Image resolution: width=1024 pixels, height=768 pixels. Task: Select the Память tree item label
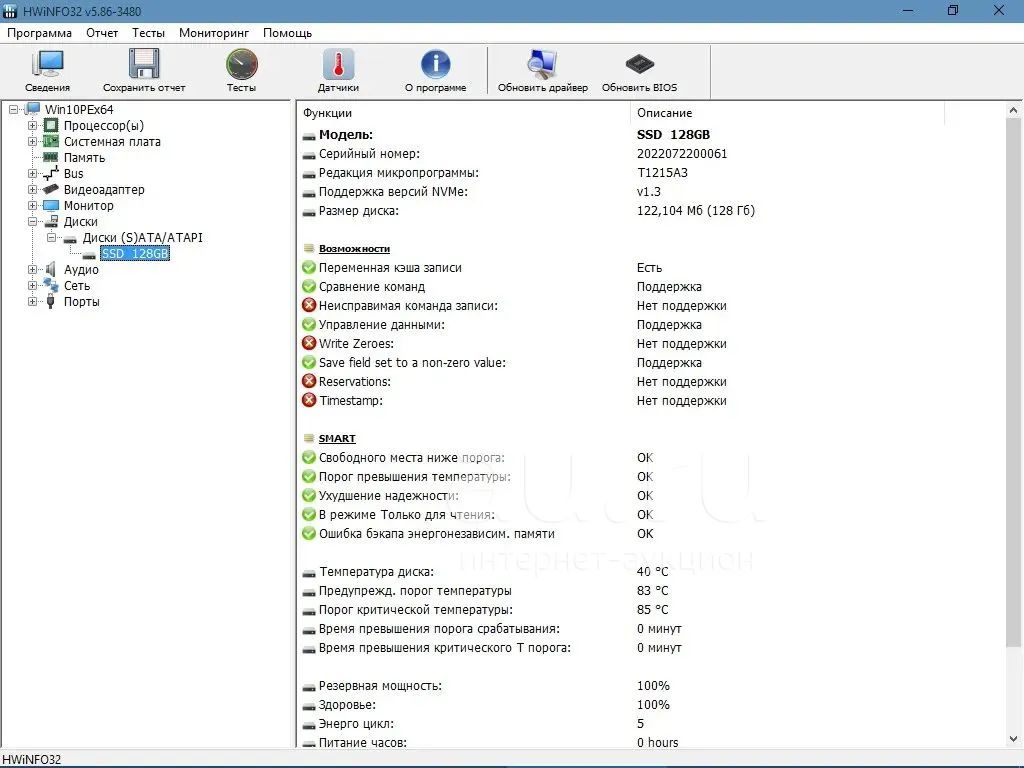[x=84, y=157]
